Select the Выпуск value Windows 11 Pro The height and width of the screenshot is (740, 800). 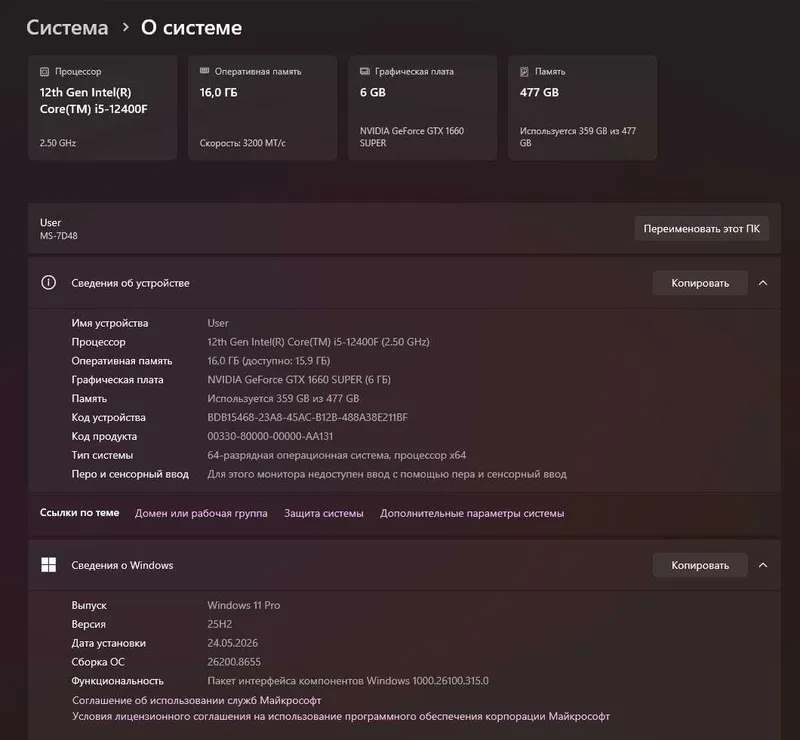pyautogui.click(x=243, y=605)
